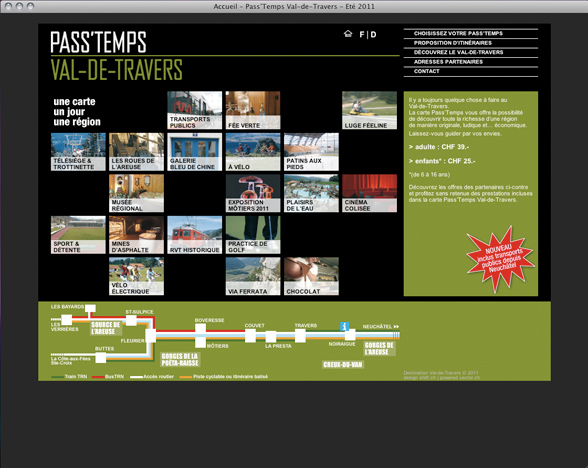Select the Chocolat thumbnail
This screenshot has width=588, height=468.
(311, 276)
